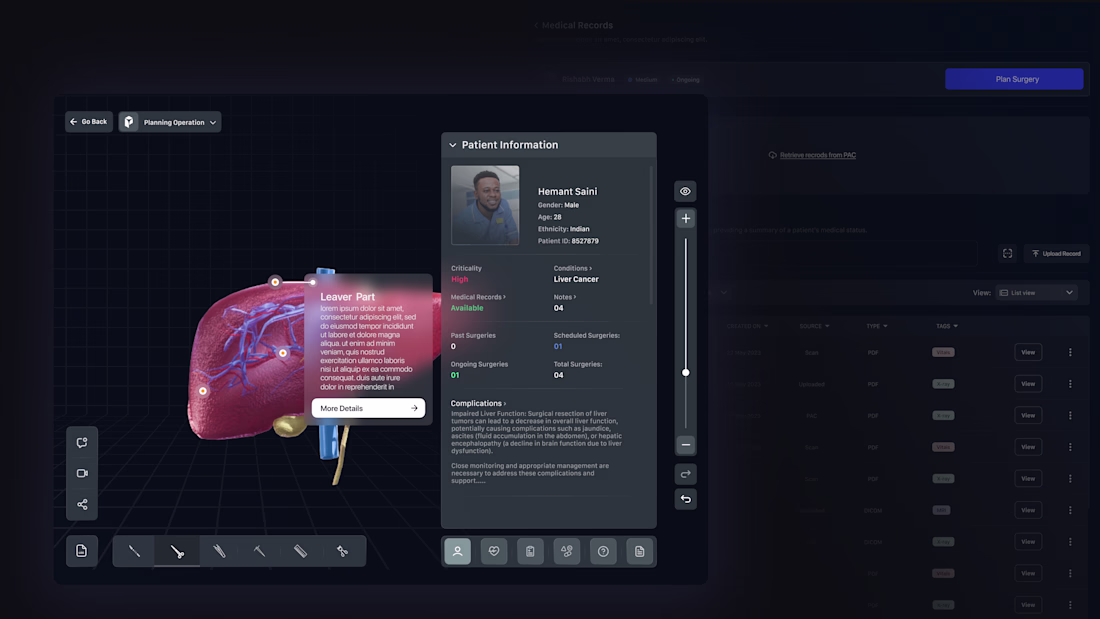Start video recording with camera icon
This screenshot has width=1100, height=619.
[x=82, y=473]
